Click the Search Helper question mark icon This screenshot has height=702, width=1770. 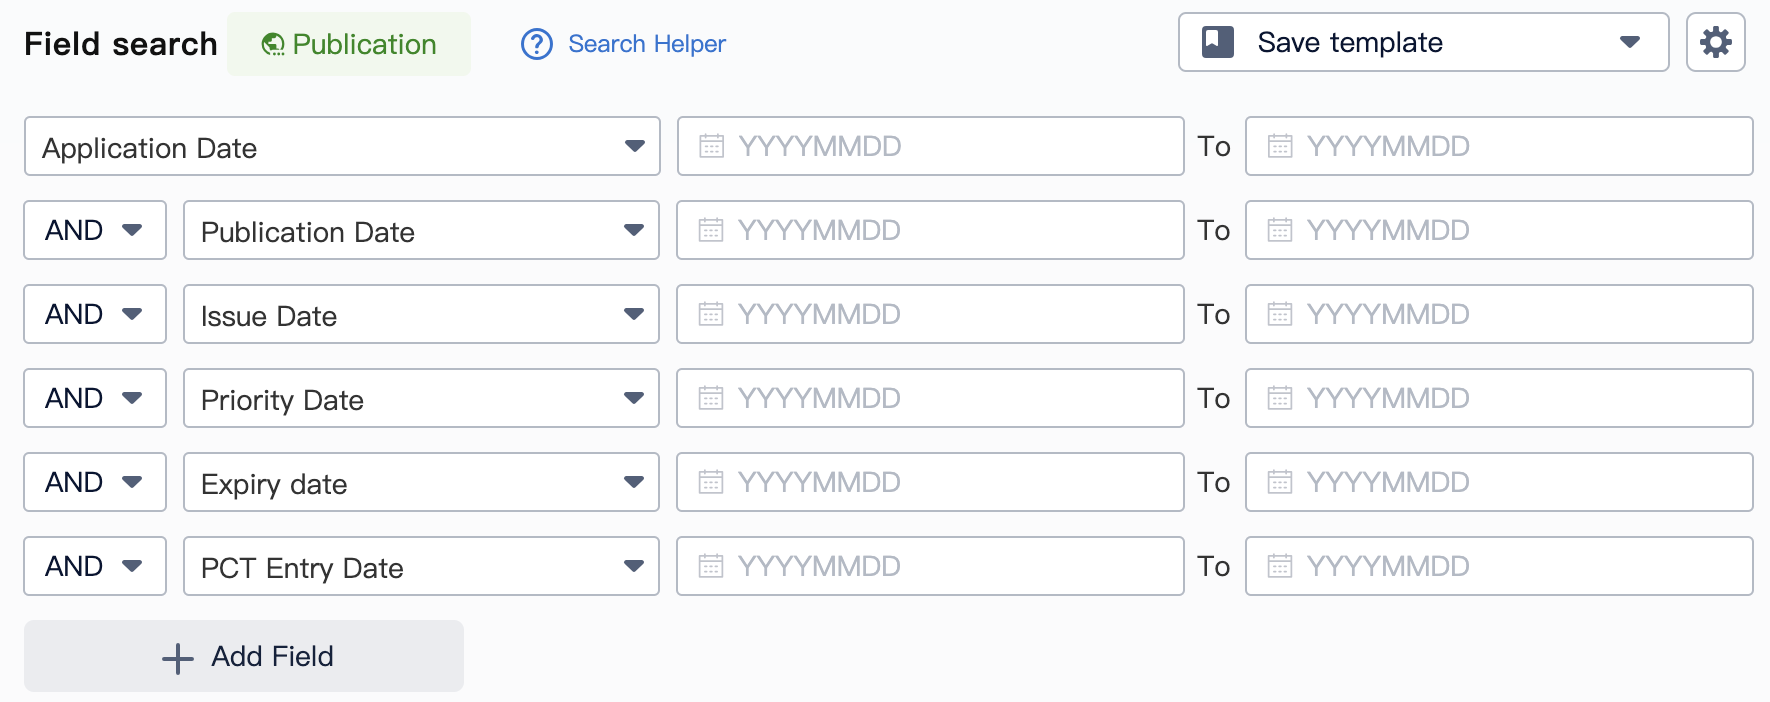pos(537,44)
